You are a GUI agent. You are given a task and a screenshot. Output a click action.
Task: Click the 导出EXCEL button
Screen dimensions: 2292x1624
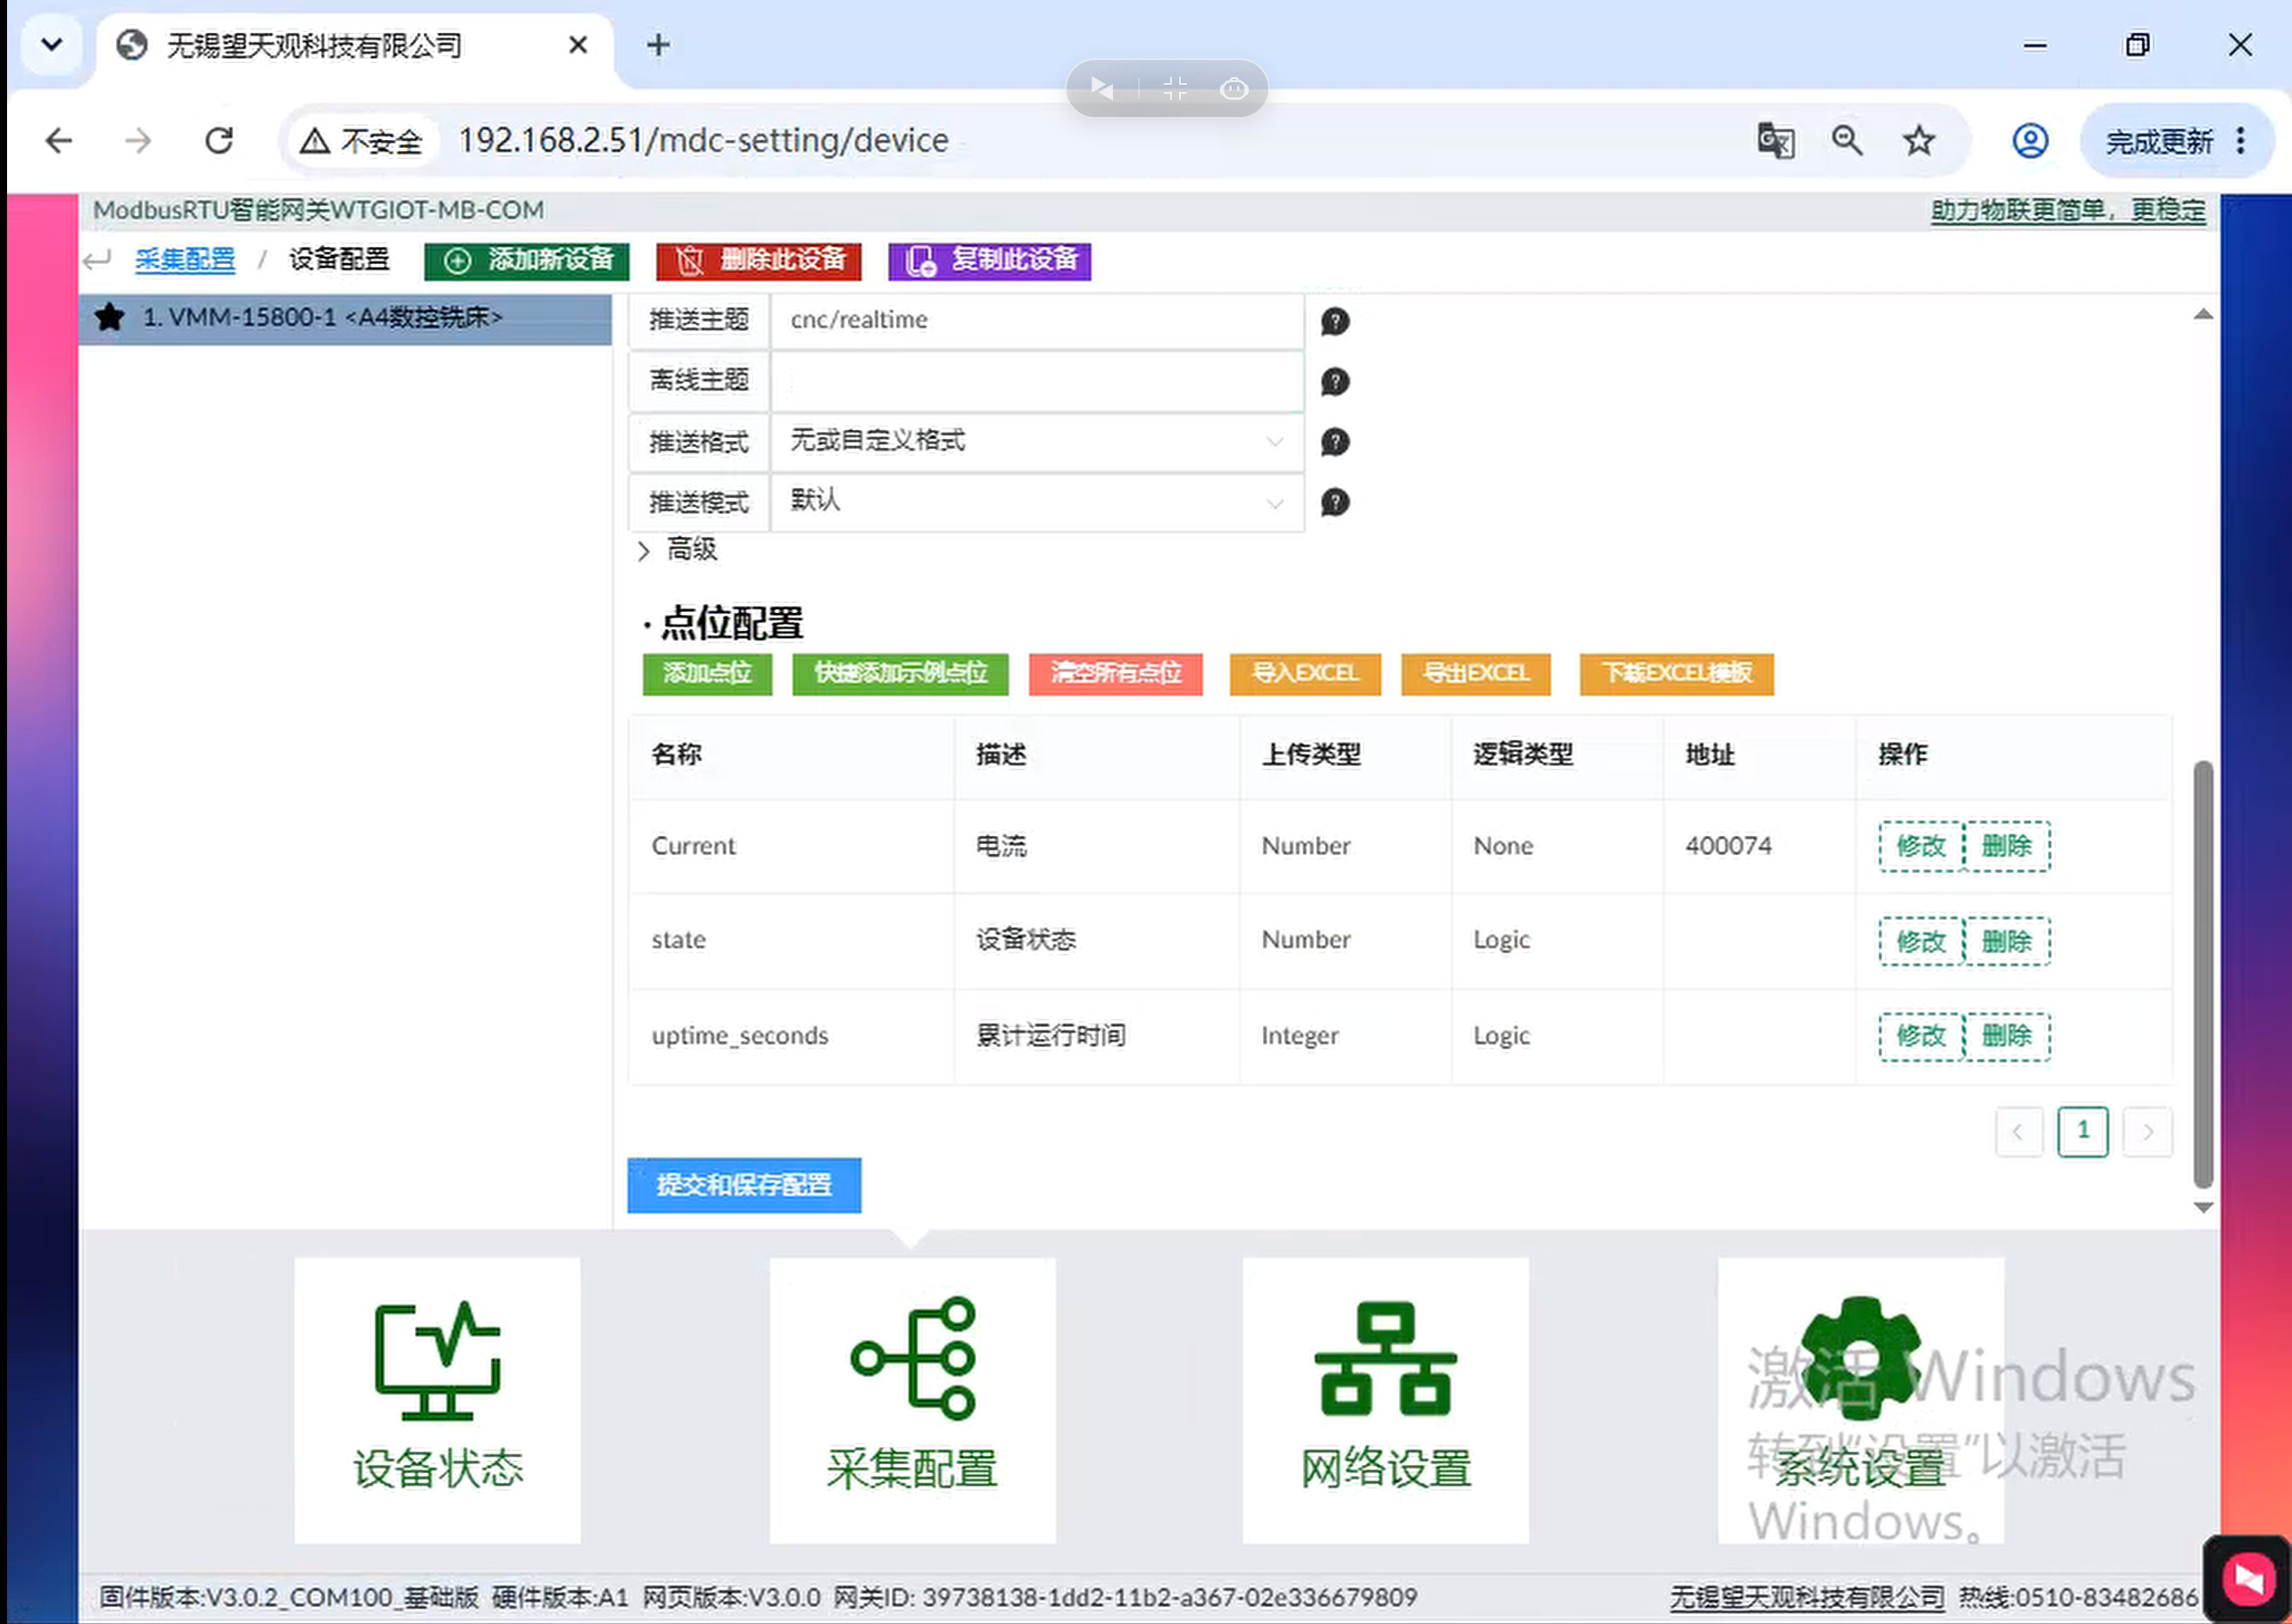pos(1475,673)
